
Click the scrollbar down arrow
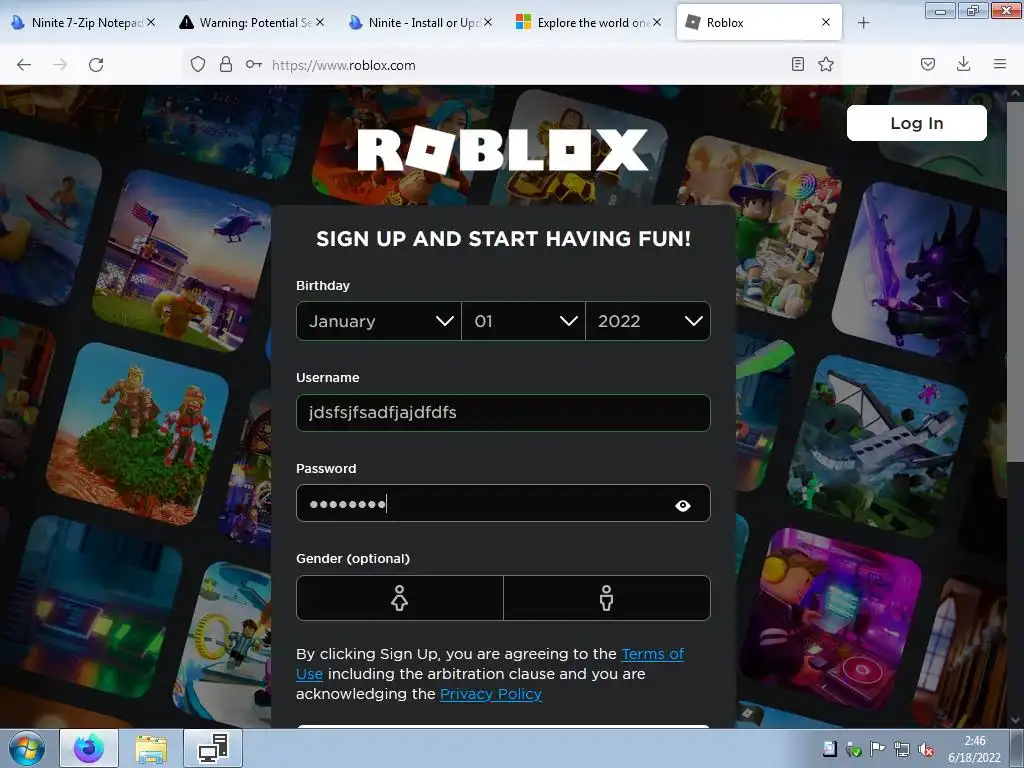pyautogui.click(x=1016, y=720)
